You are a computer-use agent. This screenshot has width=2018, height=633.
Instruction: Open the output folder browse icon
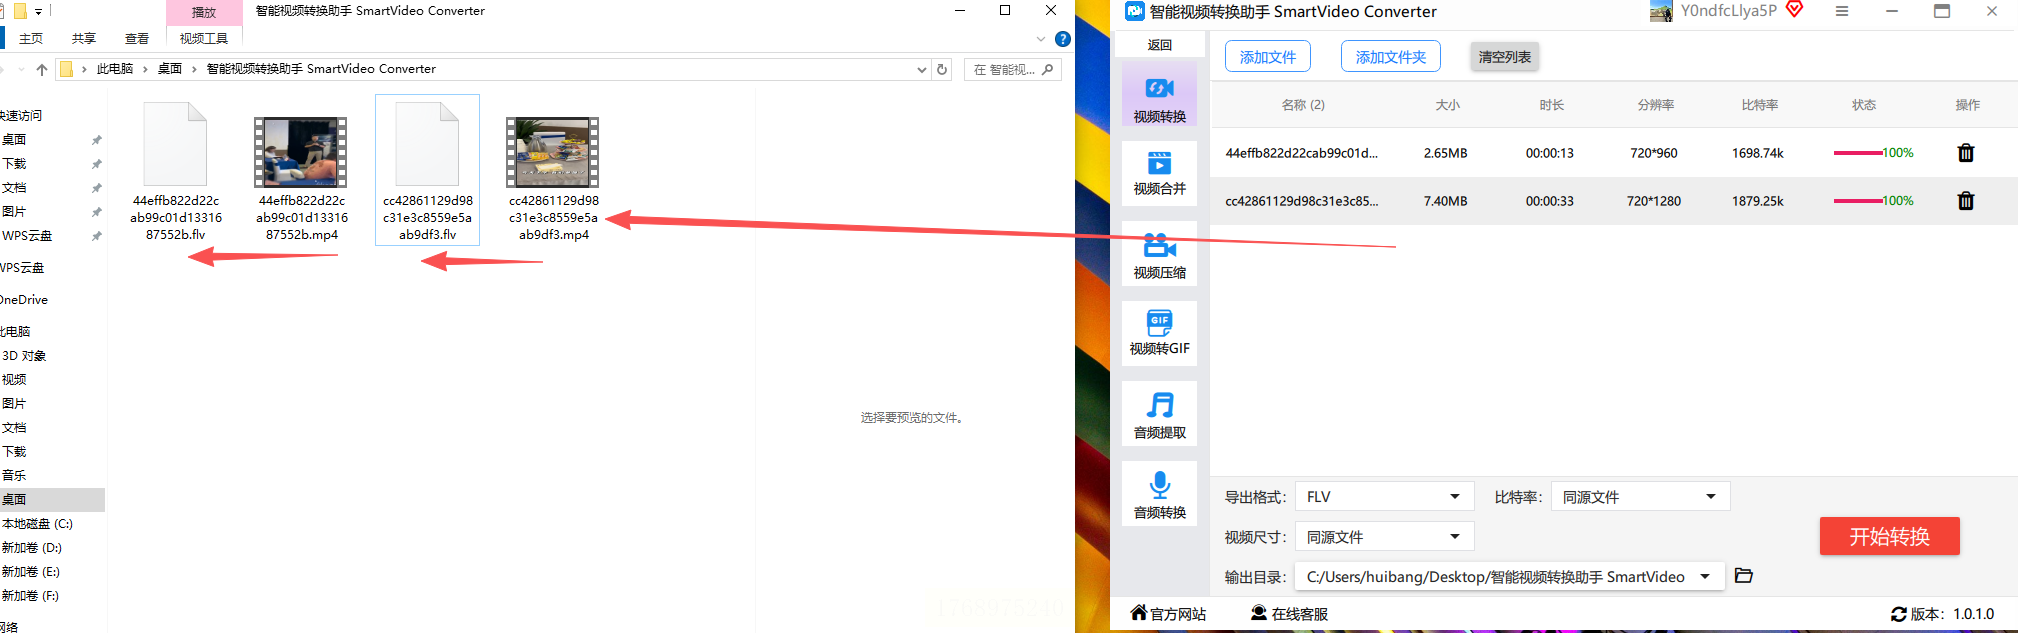coord(1744,576)
